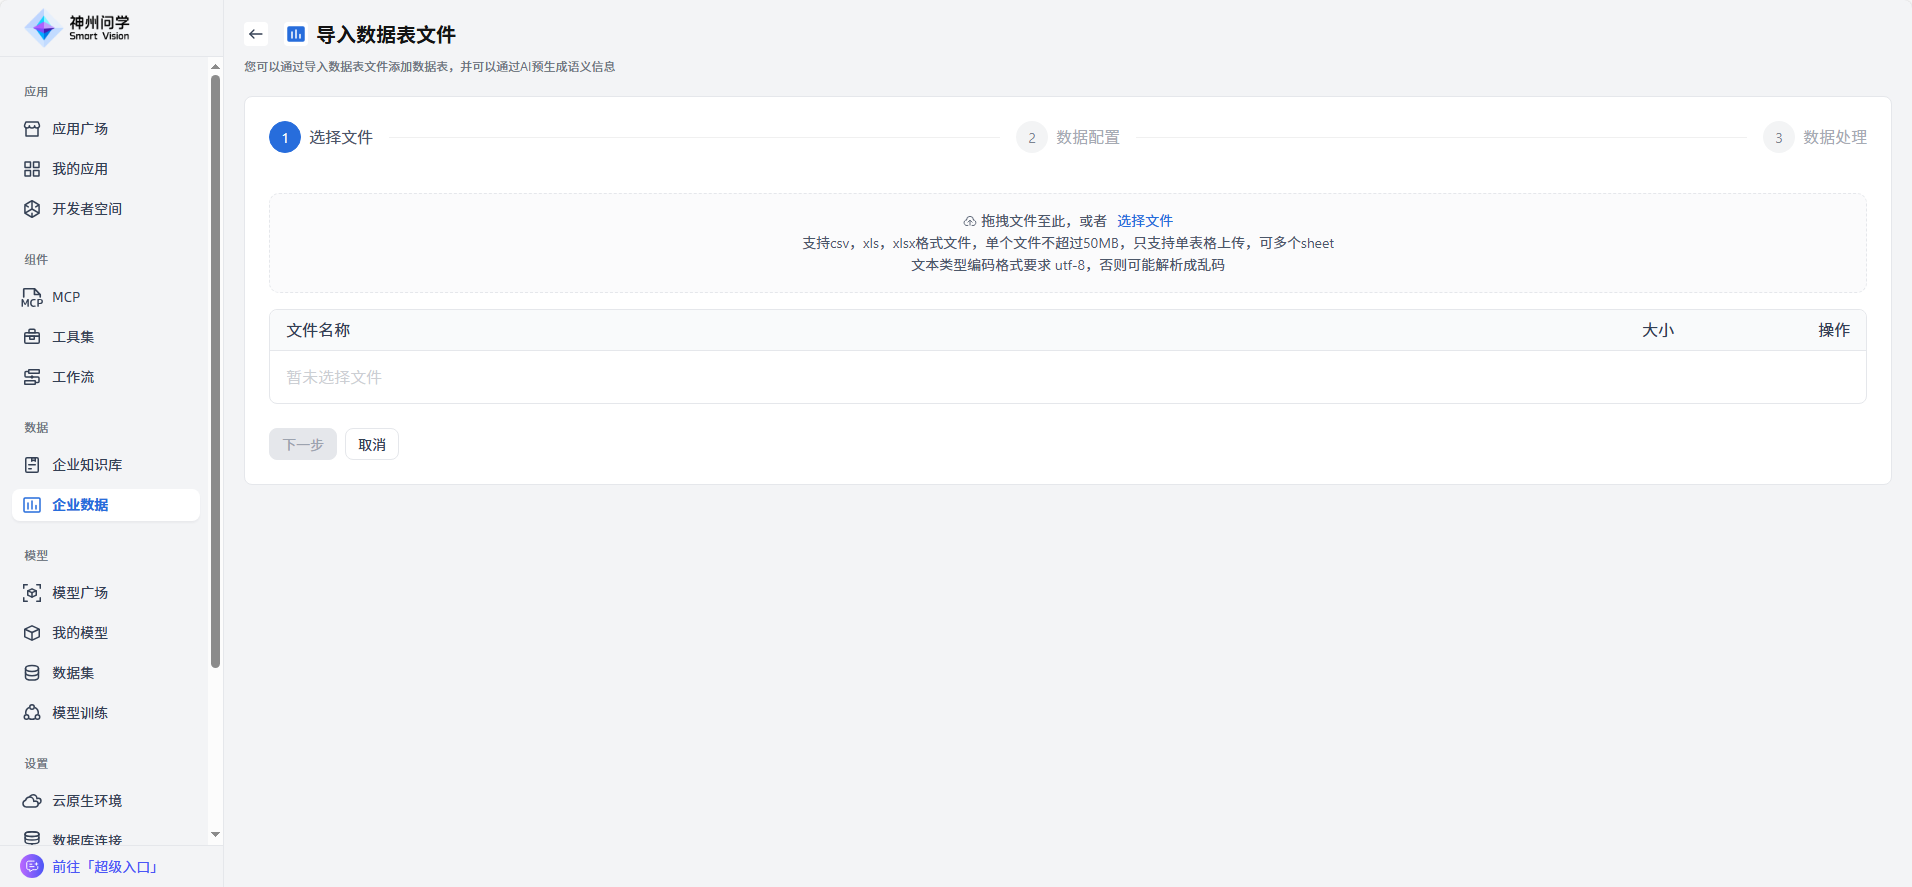1912x887 pixels.
Task: Click the 选择文件 link to upload
Action: [1144, 221]
